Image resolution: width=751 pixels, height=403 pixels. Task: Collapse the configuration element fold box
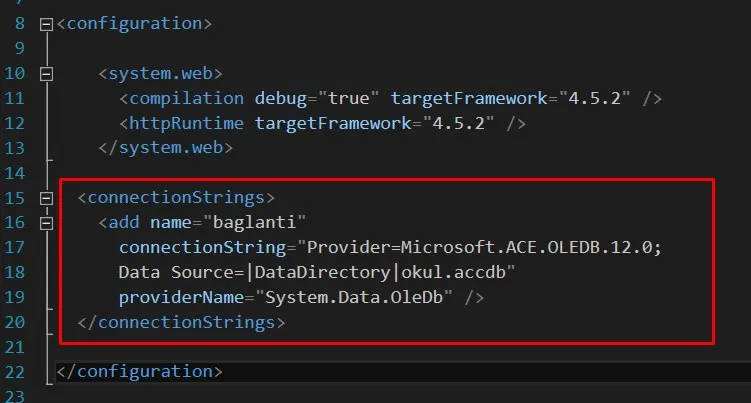[46, 24]
